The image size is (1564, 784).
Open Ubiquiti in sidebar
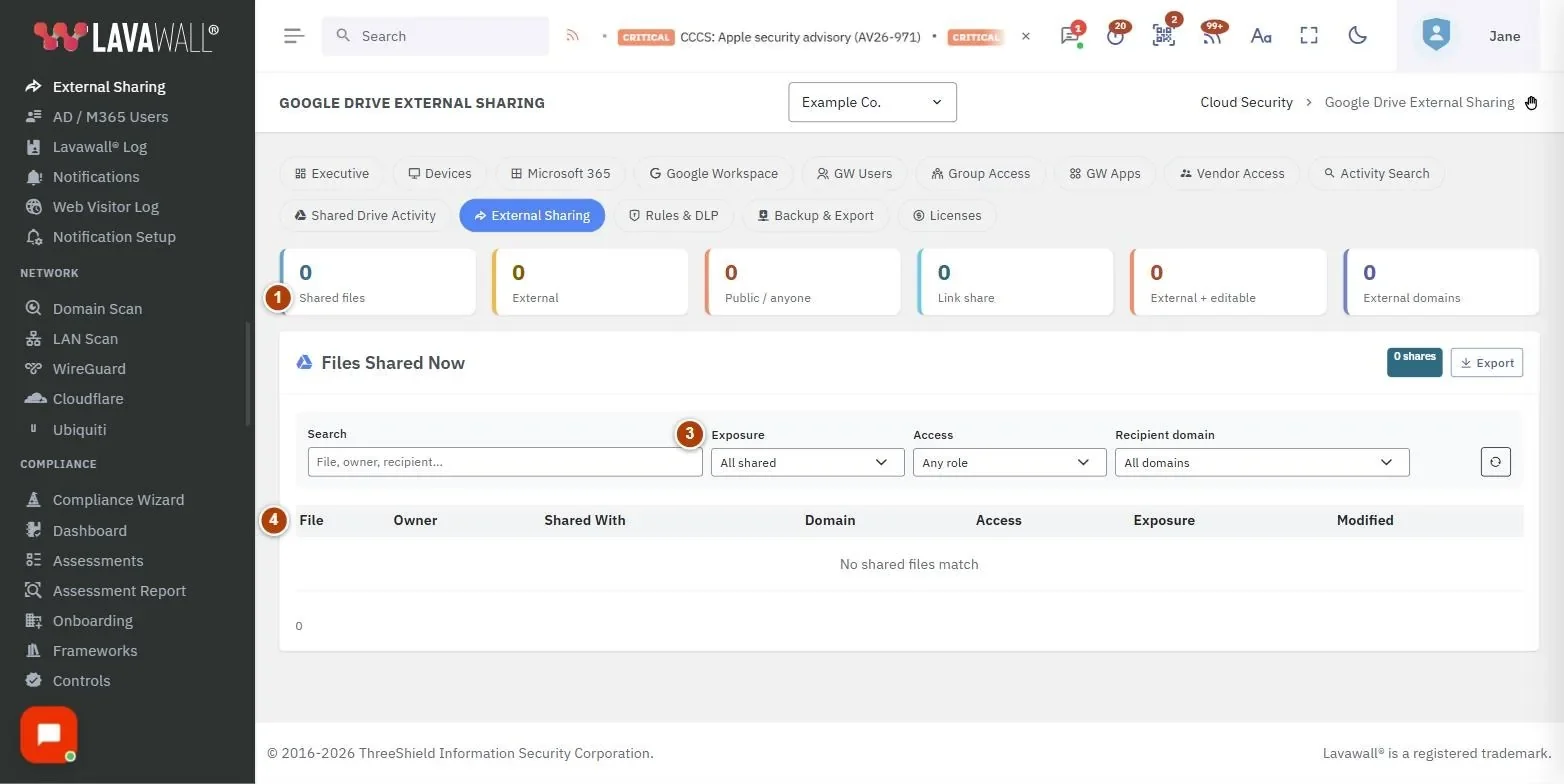point(79,430)
